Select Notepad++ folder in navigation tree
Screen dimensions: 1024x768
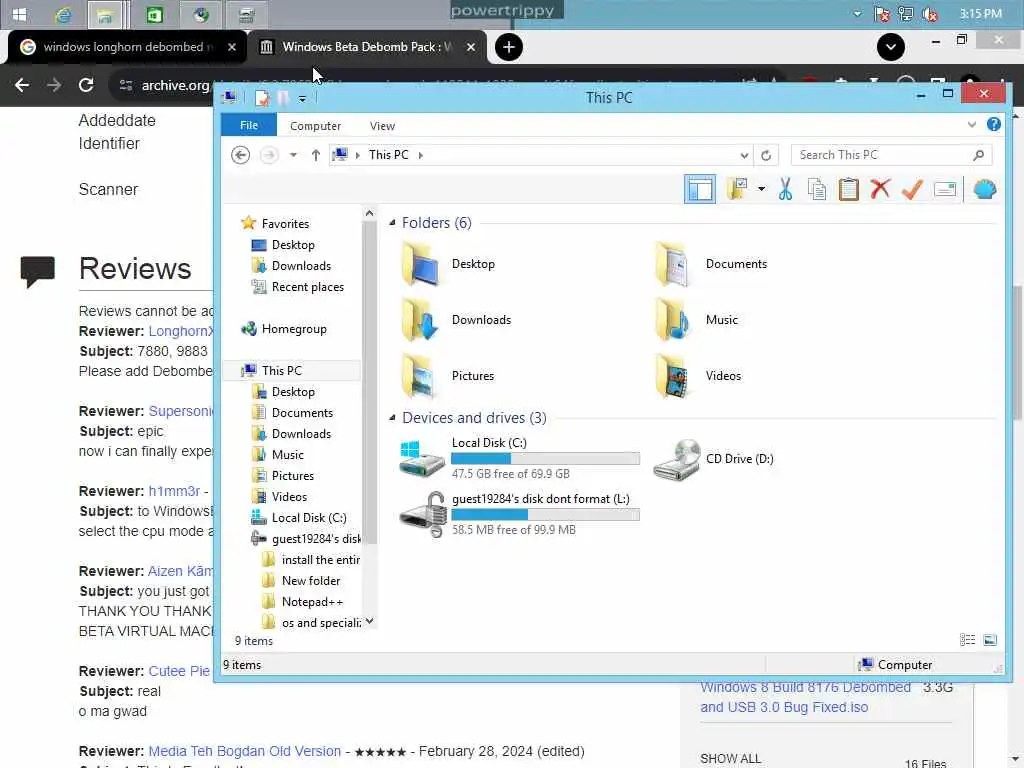(312, 602)
